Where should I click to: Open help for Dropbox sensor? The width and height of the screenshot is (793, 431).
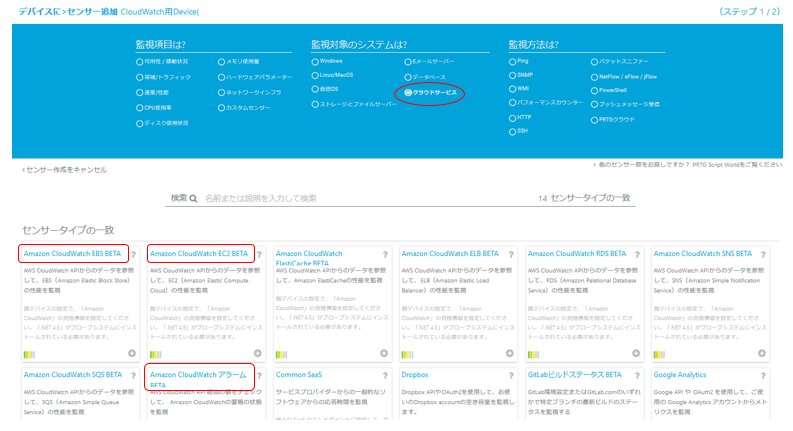tap(511, 376)
